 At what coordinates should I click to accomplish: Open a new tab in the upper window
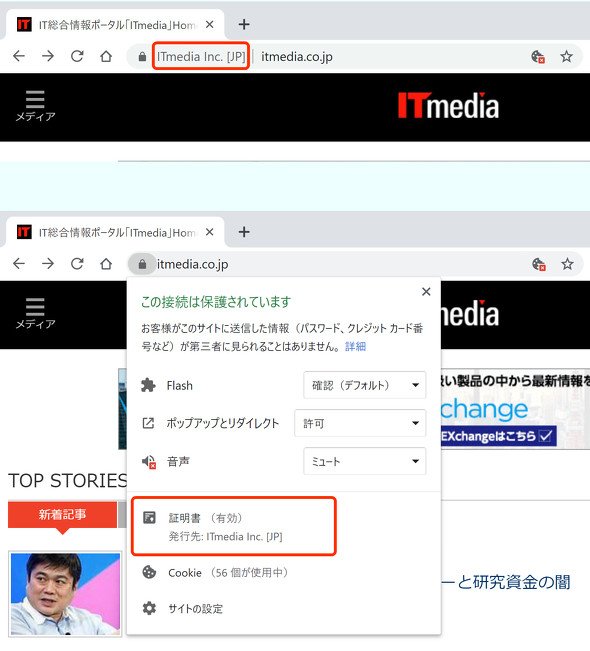(x=244, y=24)
